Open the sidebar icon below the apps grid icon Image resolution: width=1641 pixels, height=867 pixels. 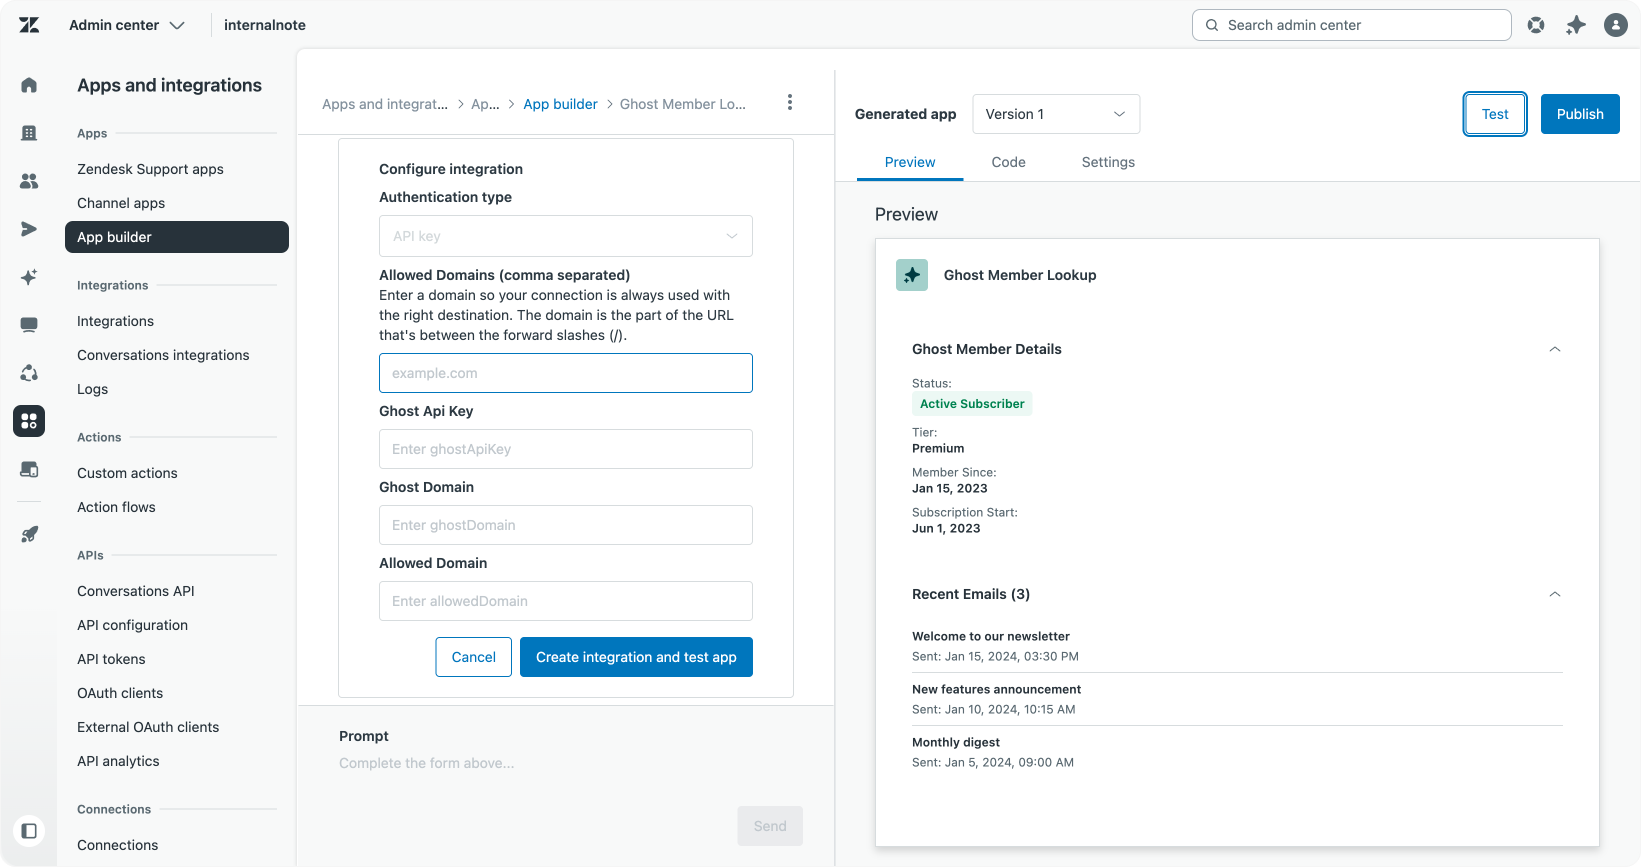(x=29, y=469)
